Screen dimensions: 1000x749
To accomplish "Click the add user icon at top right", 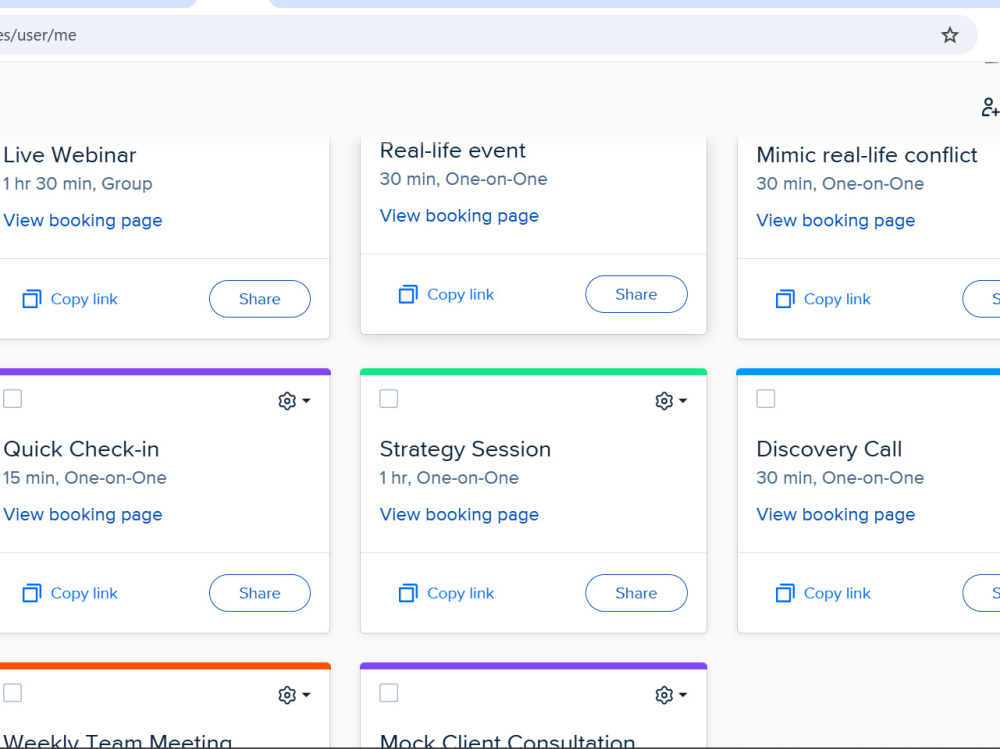I will [x=990, y=107].
